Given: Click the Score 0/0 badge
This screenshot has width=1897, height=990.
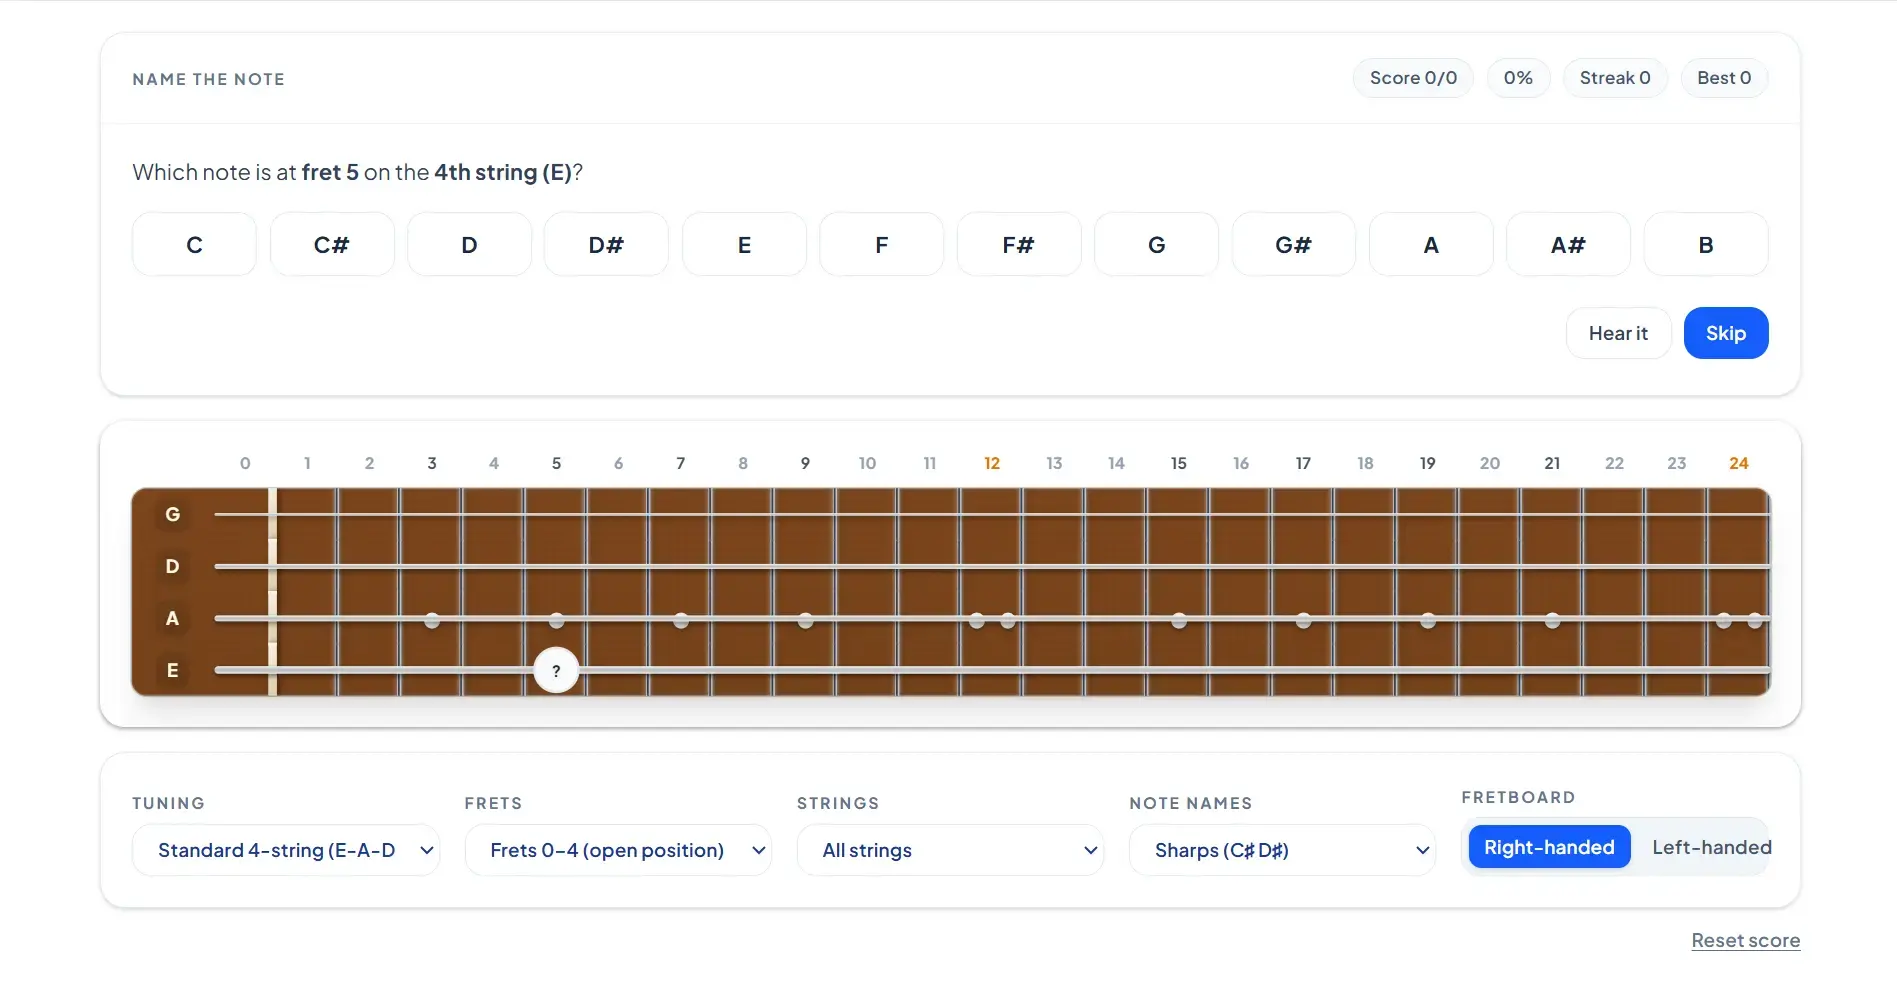Looking at the screenshot, I should click(1413, 78).
